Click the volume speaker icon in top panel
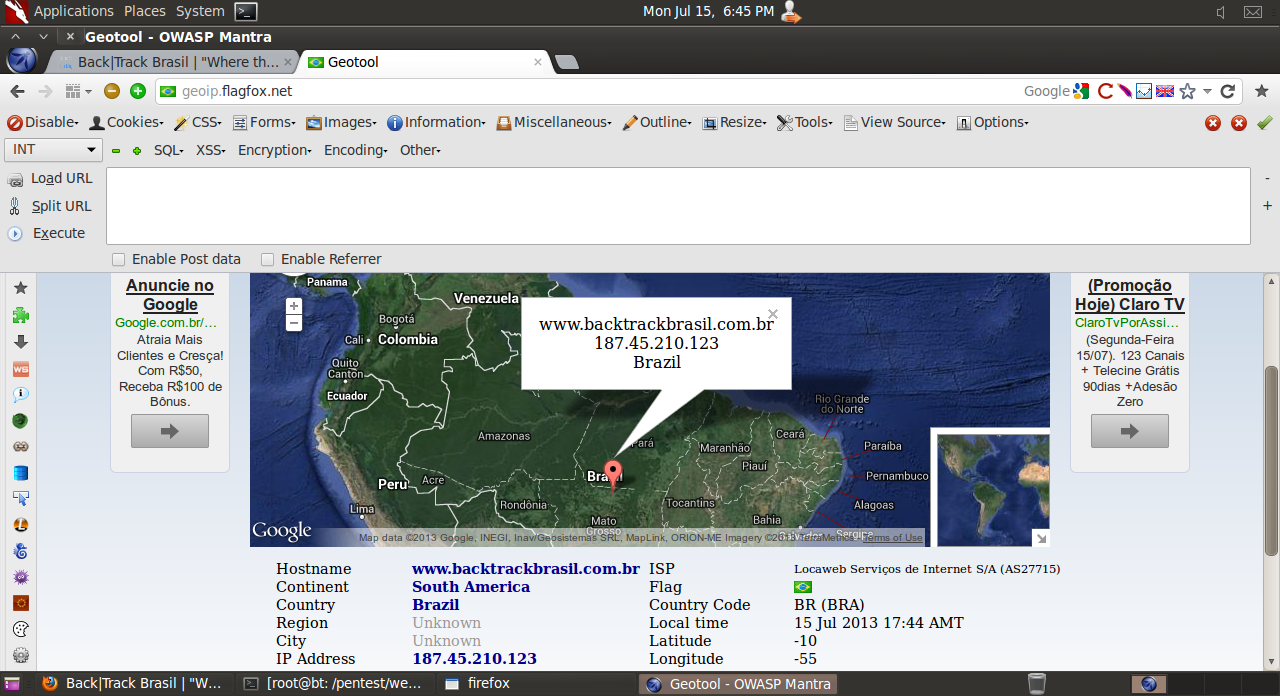Image resolution: width=1280 pixels, height=696 pixels. click(1221, 12)
